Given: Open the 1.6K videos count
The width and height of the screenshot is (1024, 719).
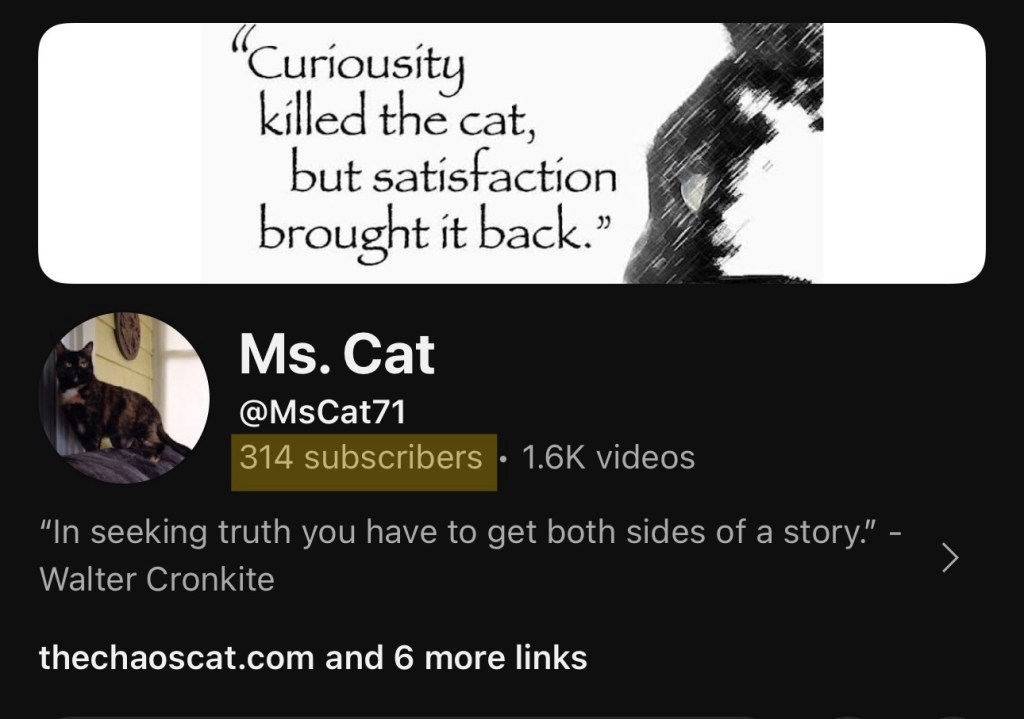Looking at the screenshot, I should (x=609, y=457).
